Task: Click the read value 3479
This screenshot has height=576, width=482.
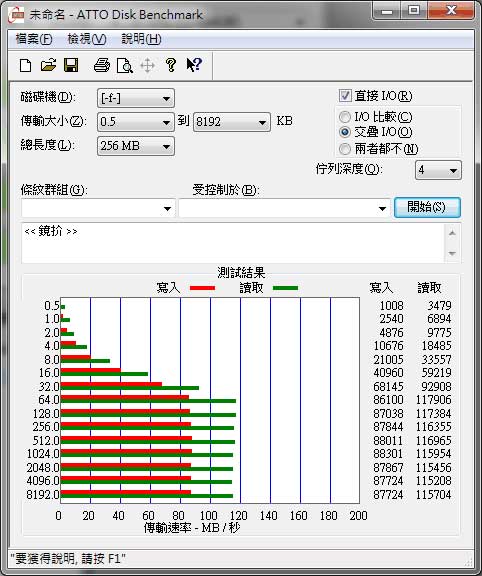Action: pyautogui.click(x=439, y=306)
